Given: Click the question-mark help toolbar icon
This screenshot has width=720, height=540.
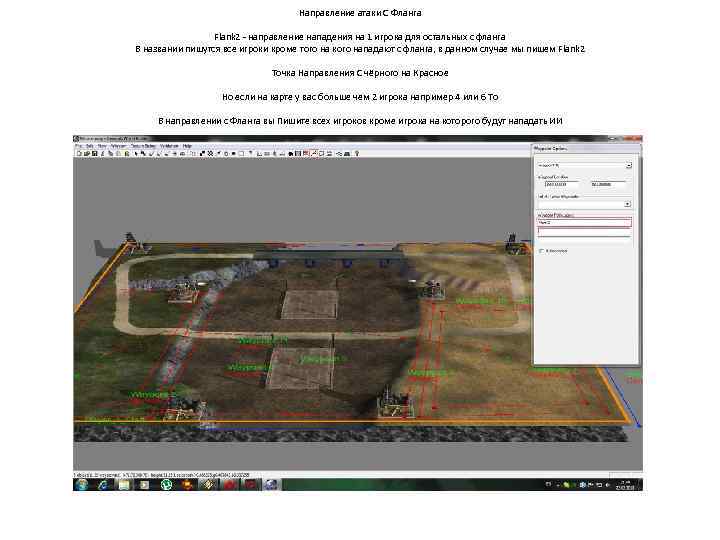Looking at the screenshot, I should [357, 154].
